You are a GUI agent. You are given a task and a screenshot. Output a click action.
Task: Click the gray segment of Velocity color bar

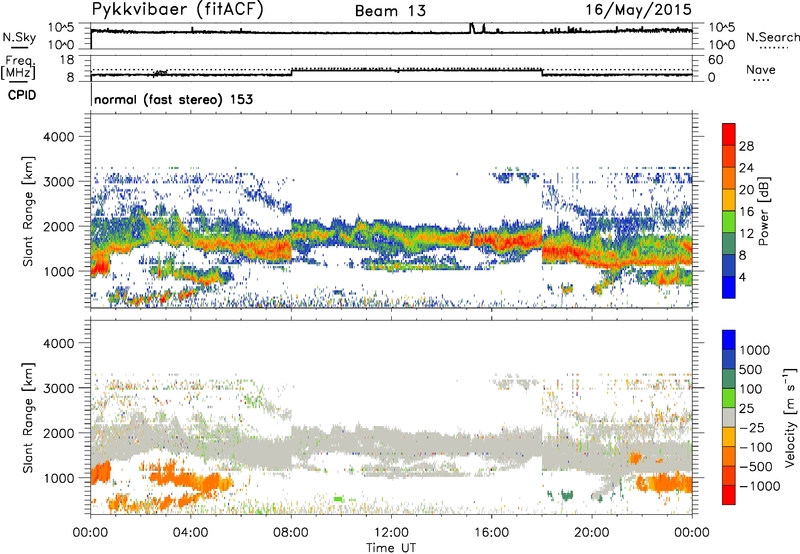tap(729, 417)
